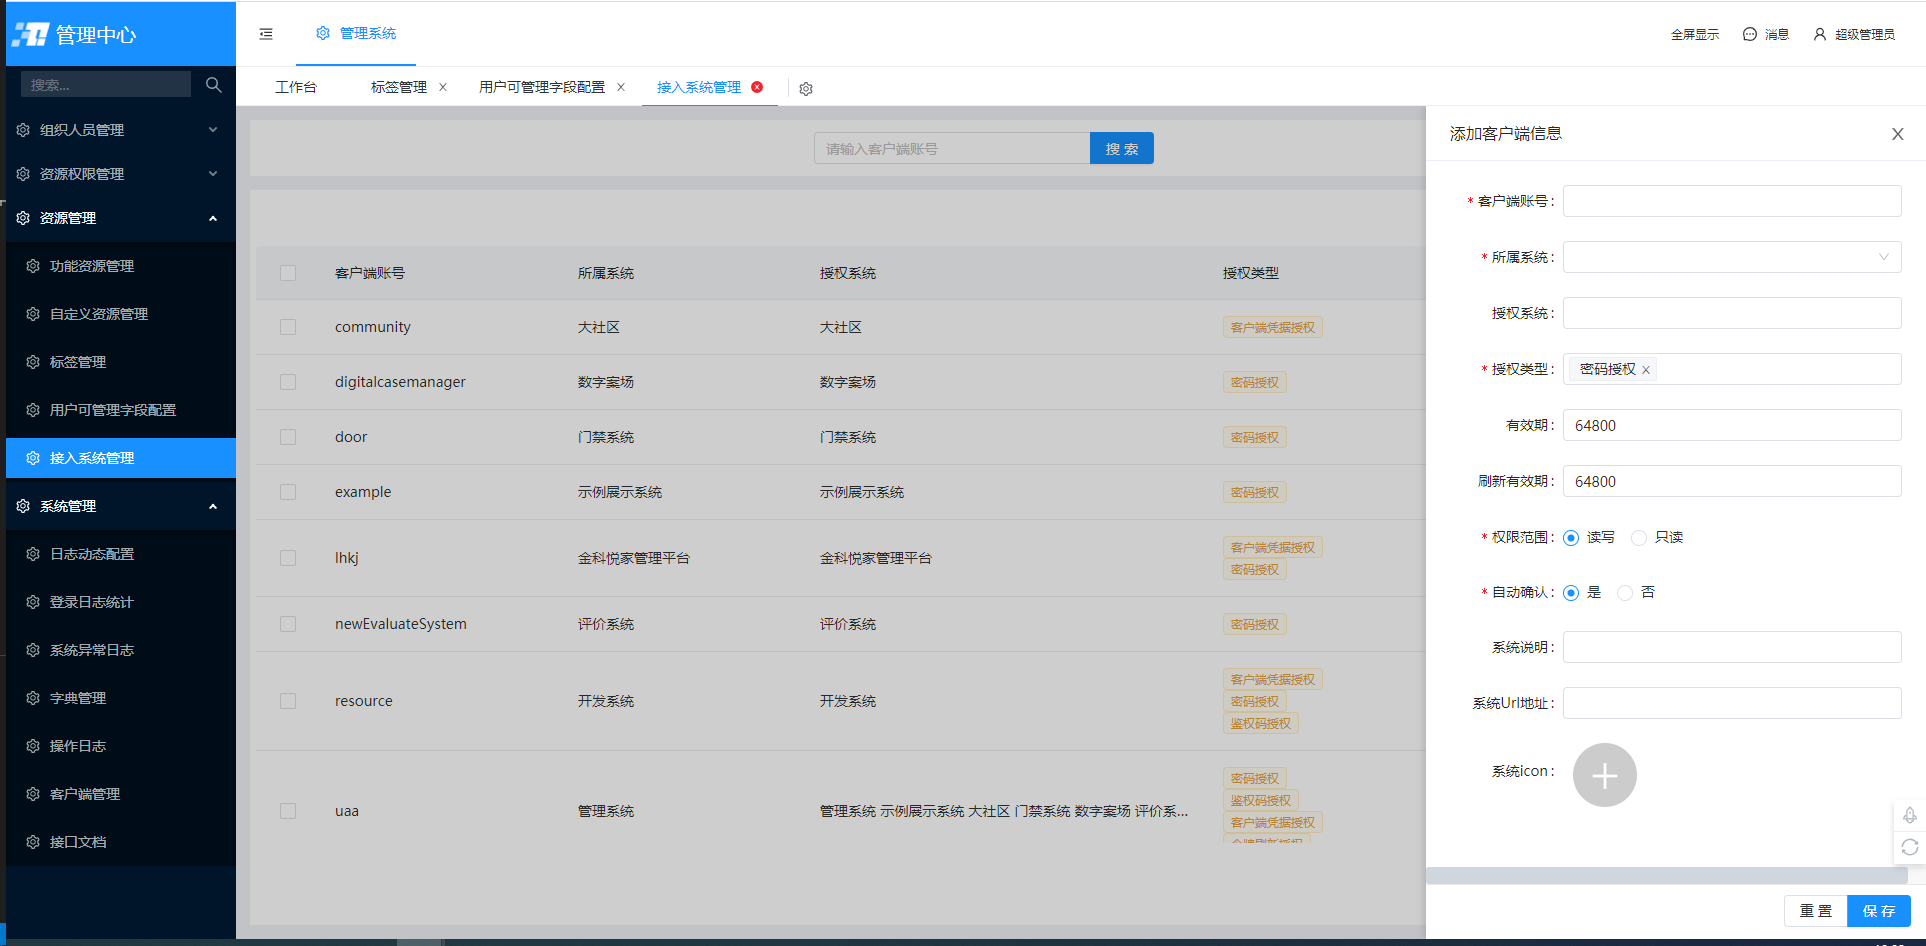This screenshot has height=946, width=1926.
Task: Click the plus icon to upload 系统icon
Action: pyautogui.click(x=1605, y=775)
